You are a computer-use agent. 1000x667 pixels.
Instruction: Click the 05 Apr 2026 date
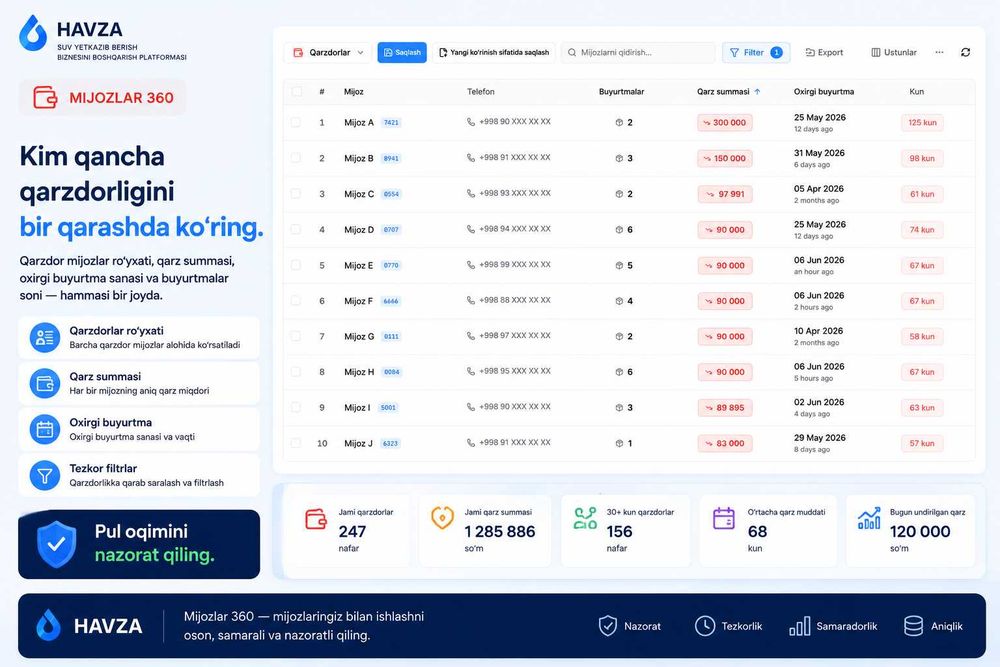pos(819,189)
